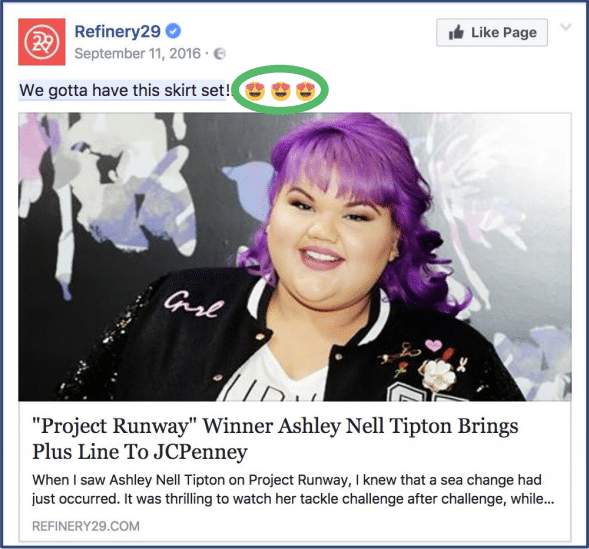Visit the REFINERY29.COM source link

86,526
